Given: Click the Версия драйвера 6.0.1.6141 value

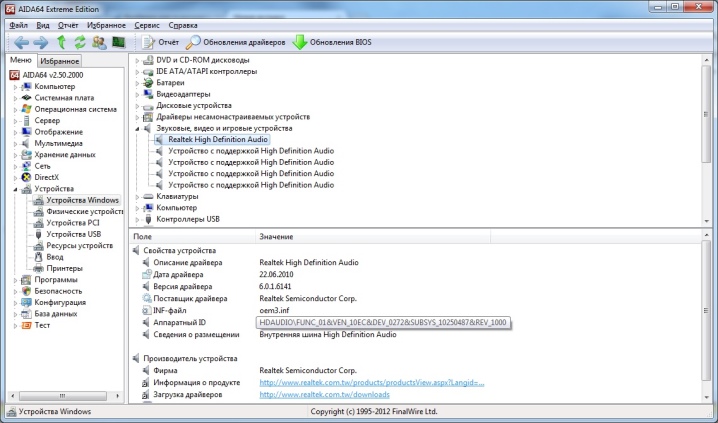Looking at the screenshot, I should pos(275,287).
